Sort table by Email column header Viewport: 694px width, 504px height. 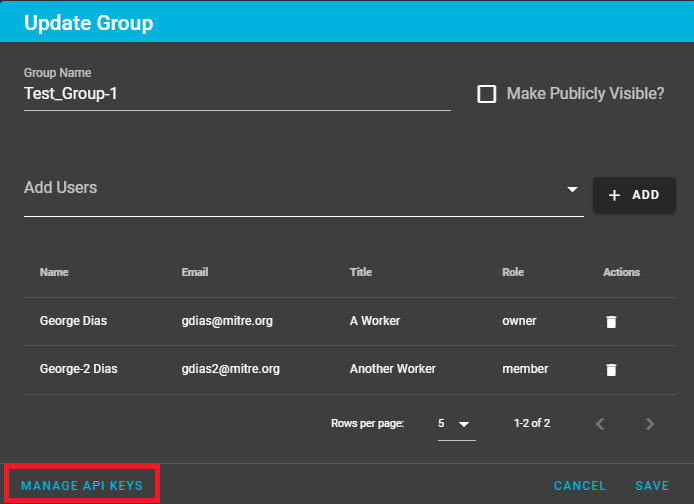(195, 272)
